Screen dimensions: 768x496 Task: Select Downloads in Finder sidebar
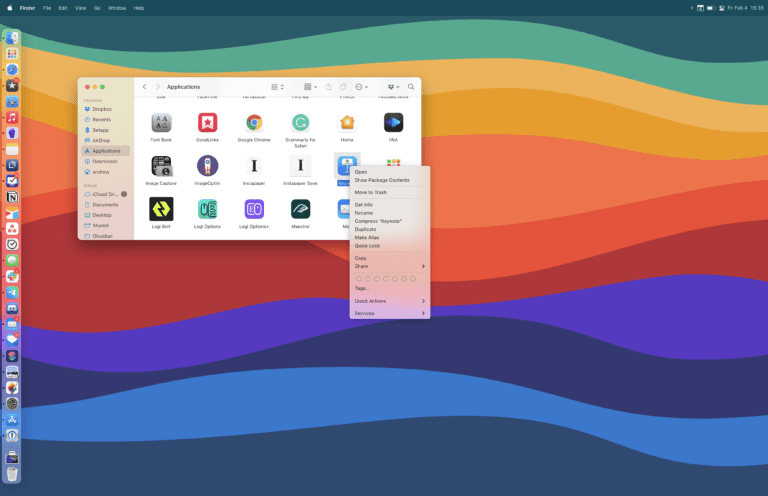(106, 162)
